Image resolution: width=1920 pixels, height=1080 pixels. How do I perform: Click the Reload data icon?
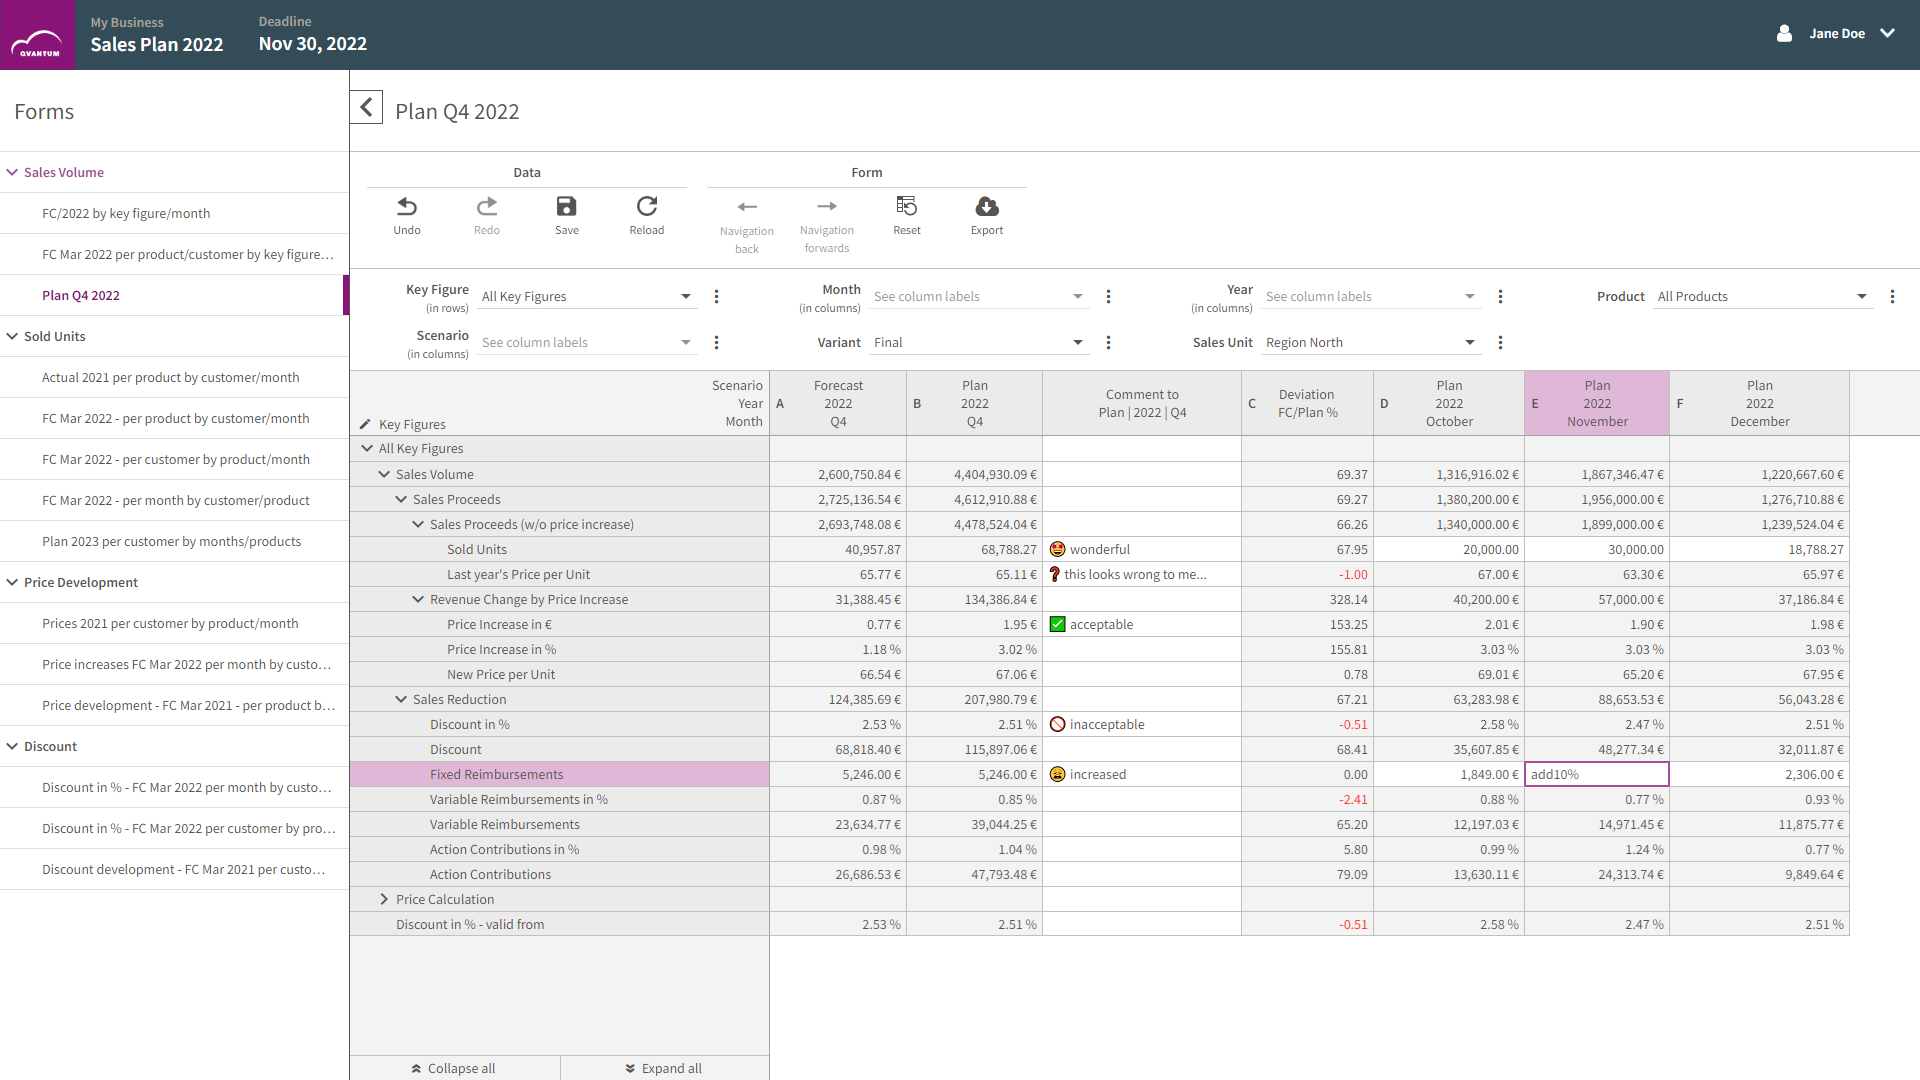click(x=647, y=207)
